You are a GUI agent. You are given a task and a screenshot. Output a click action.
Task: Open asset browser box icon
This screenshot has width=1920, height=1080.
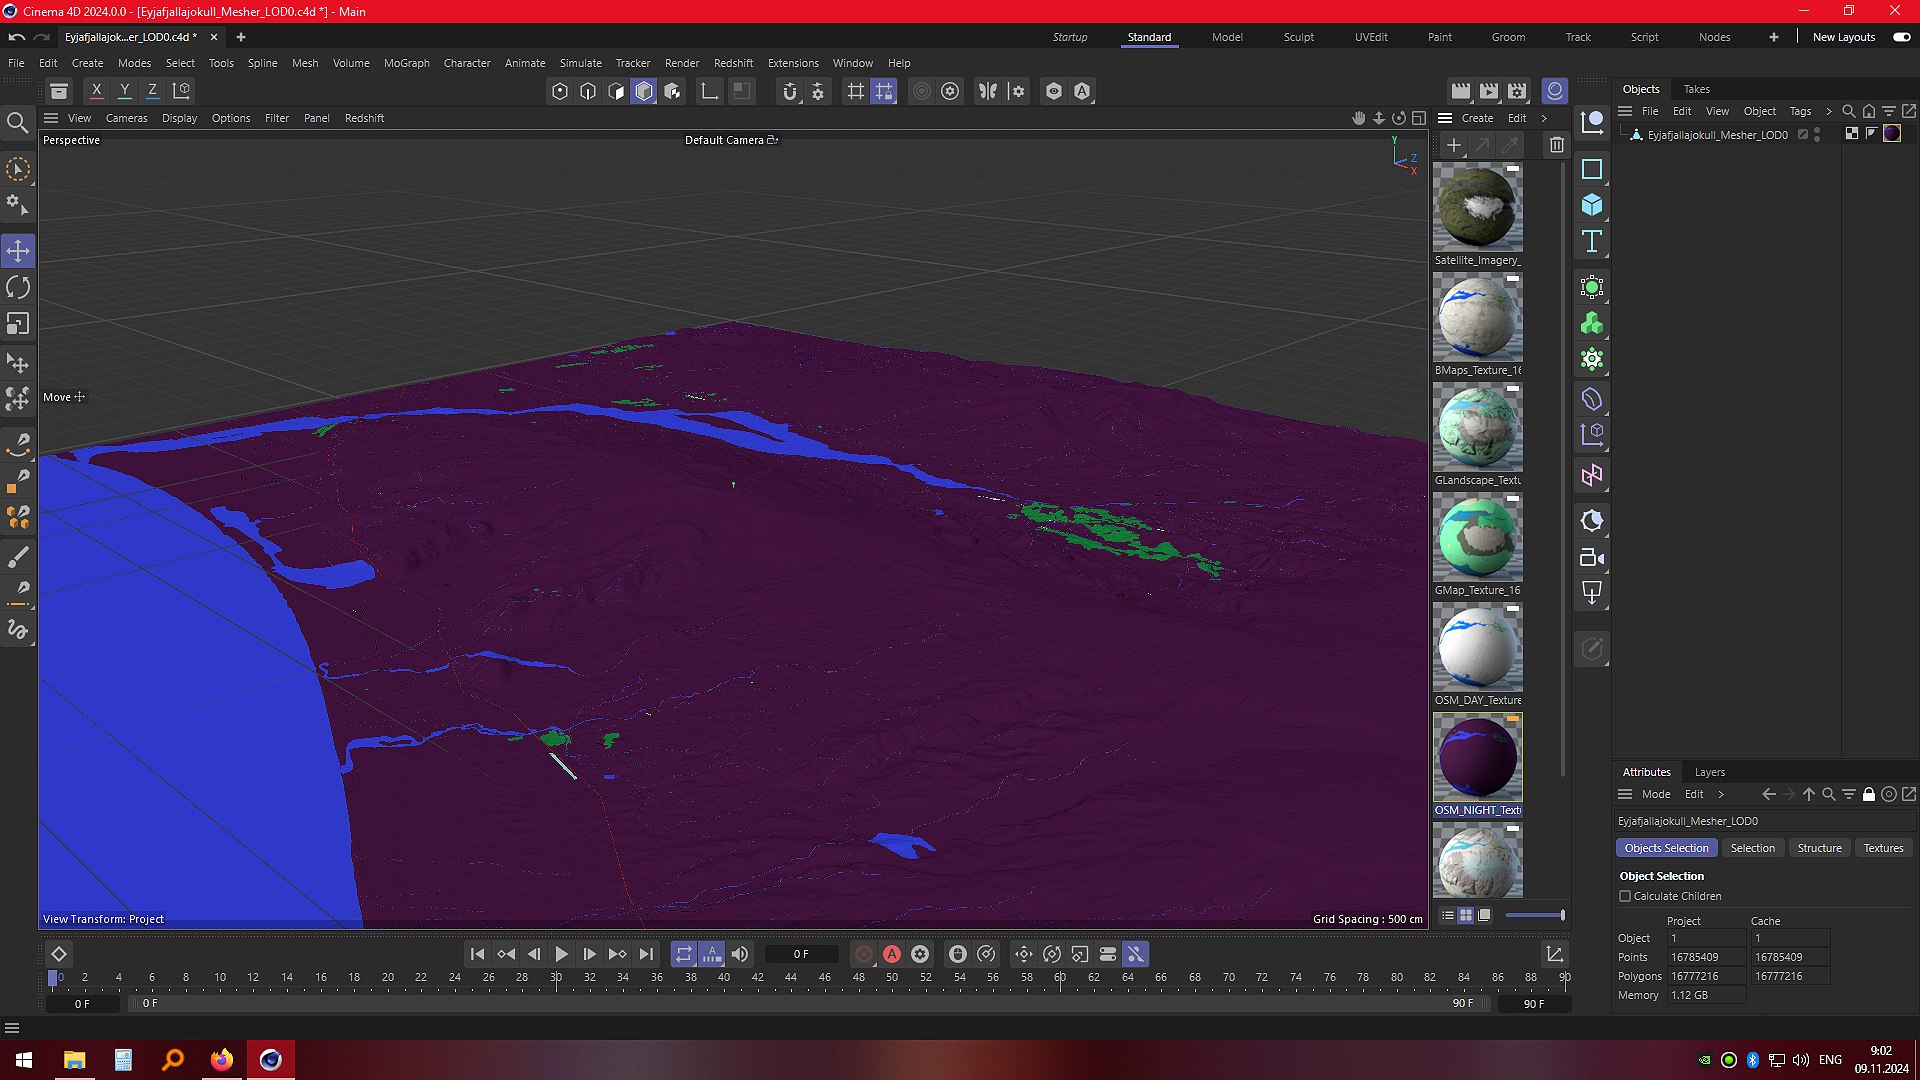(x=59, y=91)
